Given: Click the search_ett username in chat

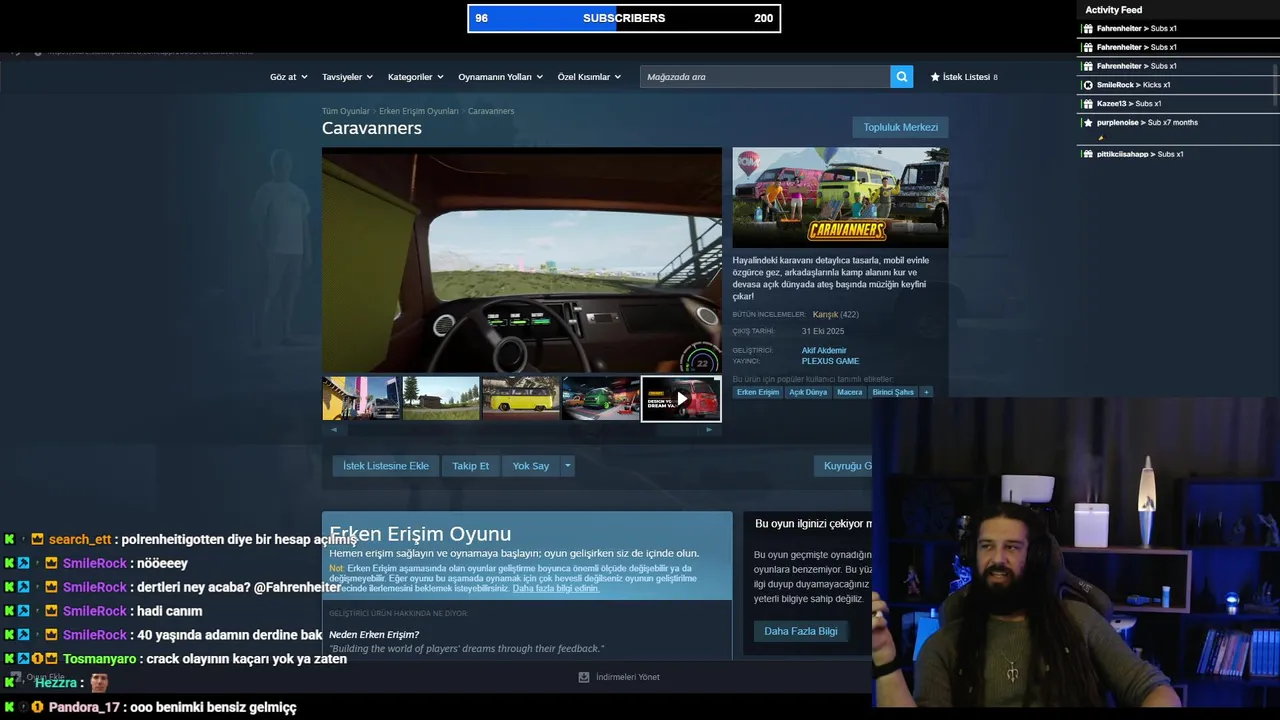Looking at the screenshot, I should [80, 539].
